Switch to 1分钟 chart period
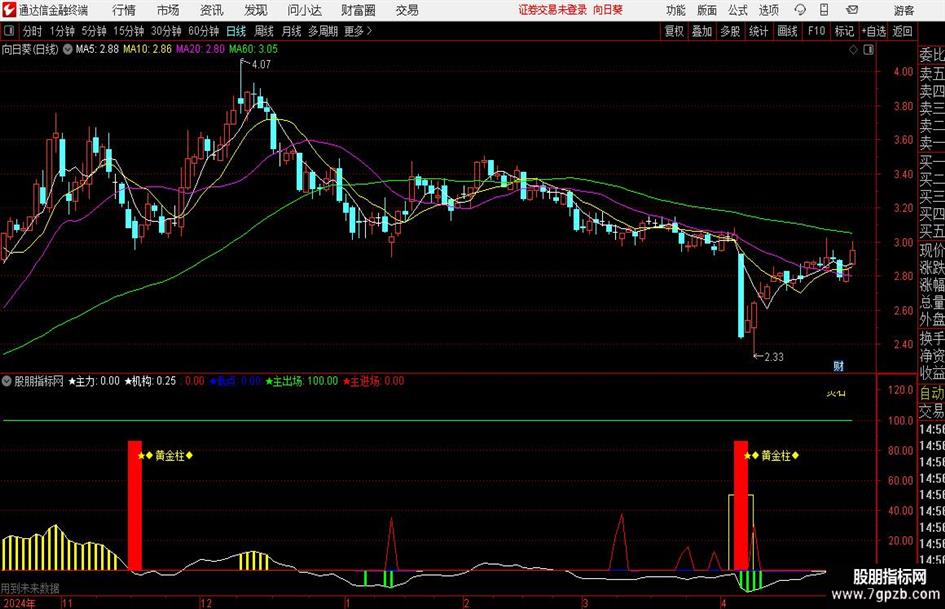945x609 pixels. (62, 31)
